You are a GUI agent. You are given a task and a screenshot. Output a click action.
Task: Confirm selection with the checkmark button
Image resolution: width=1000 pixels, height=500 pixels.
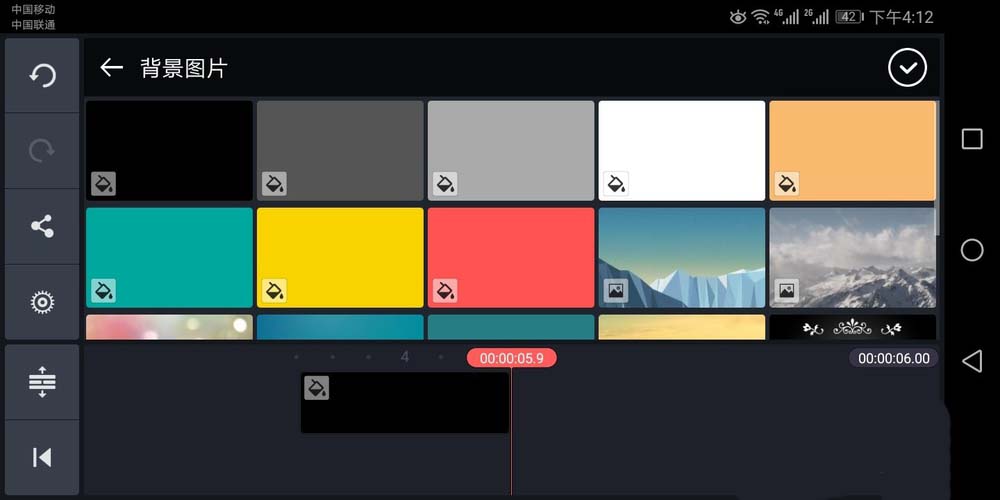[908, 68]
